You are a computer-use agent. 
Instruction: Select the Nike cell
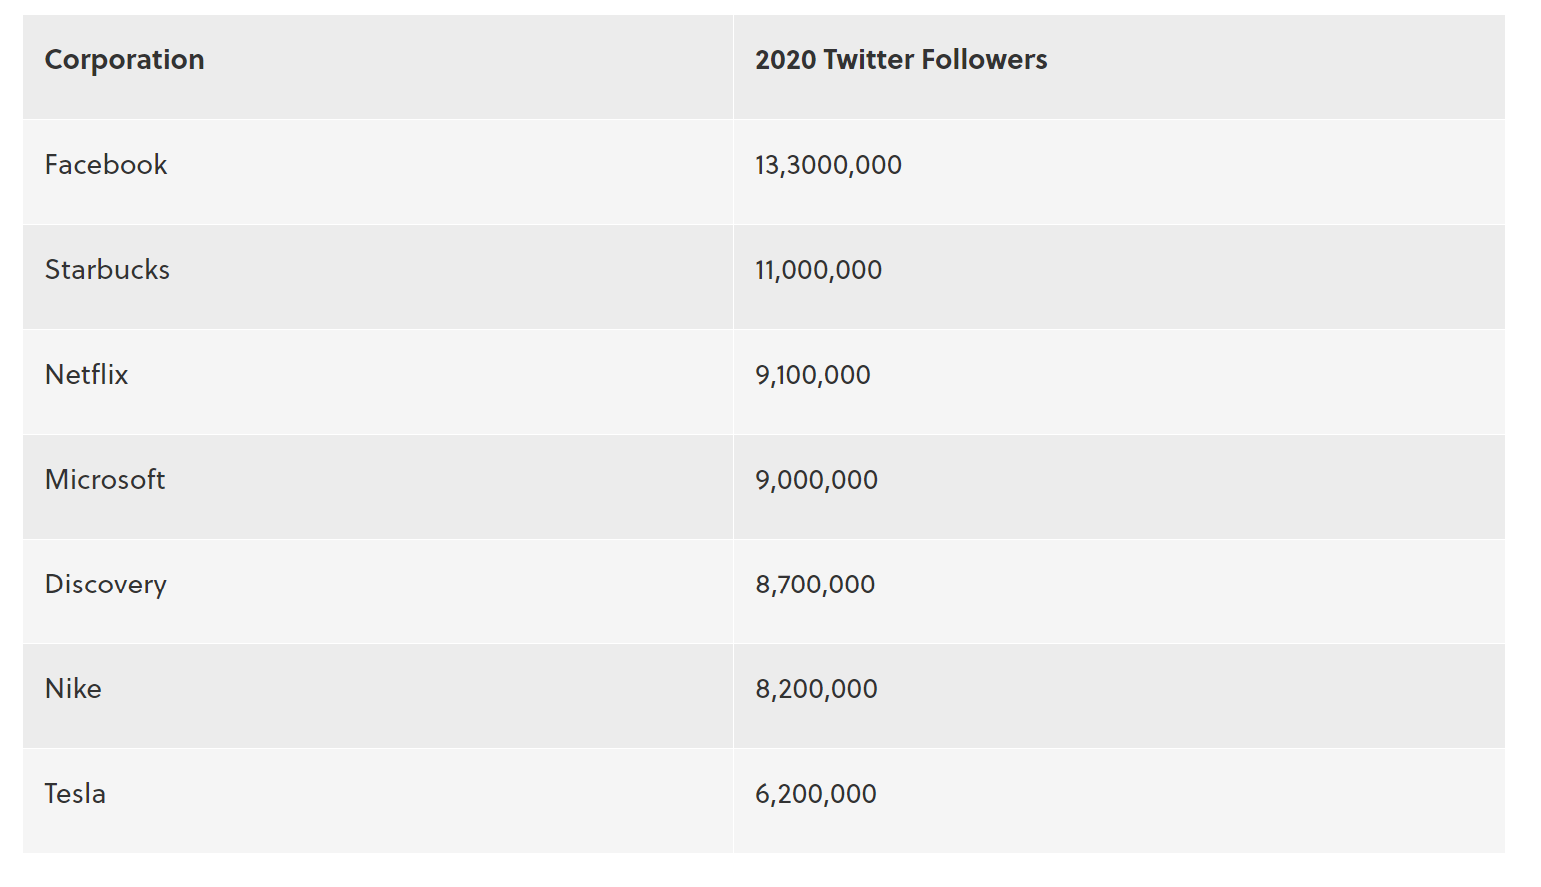[73, 689]
